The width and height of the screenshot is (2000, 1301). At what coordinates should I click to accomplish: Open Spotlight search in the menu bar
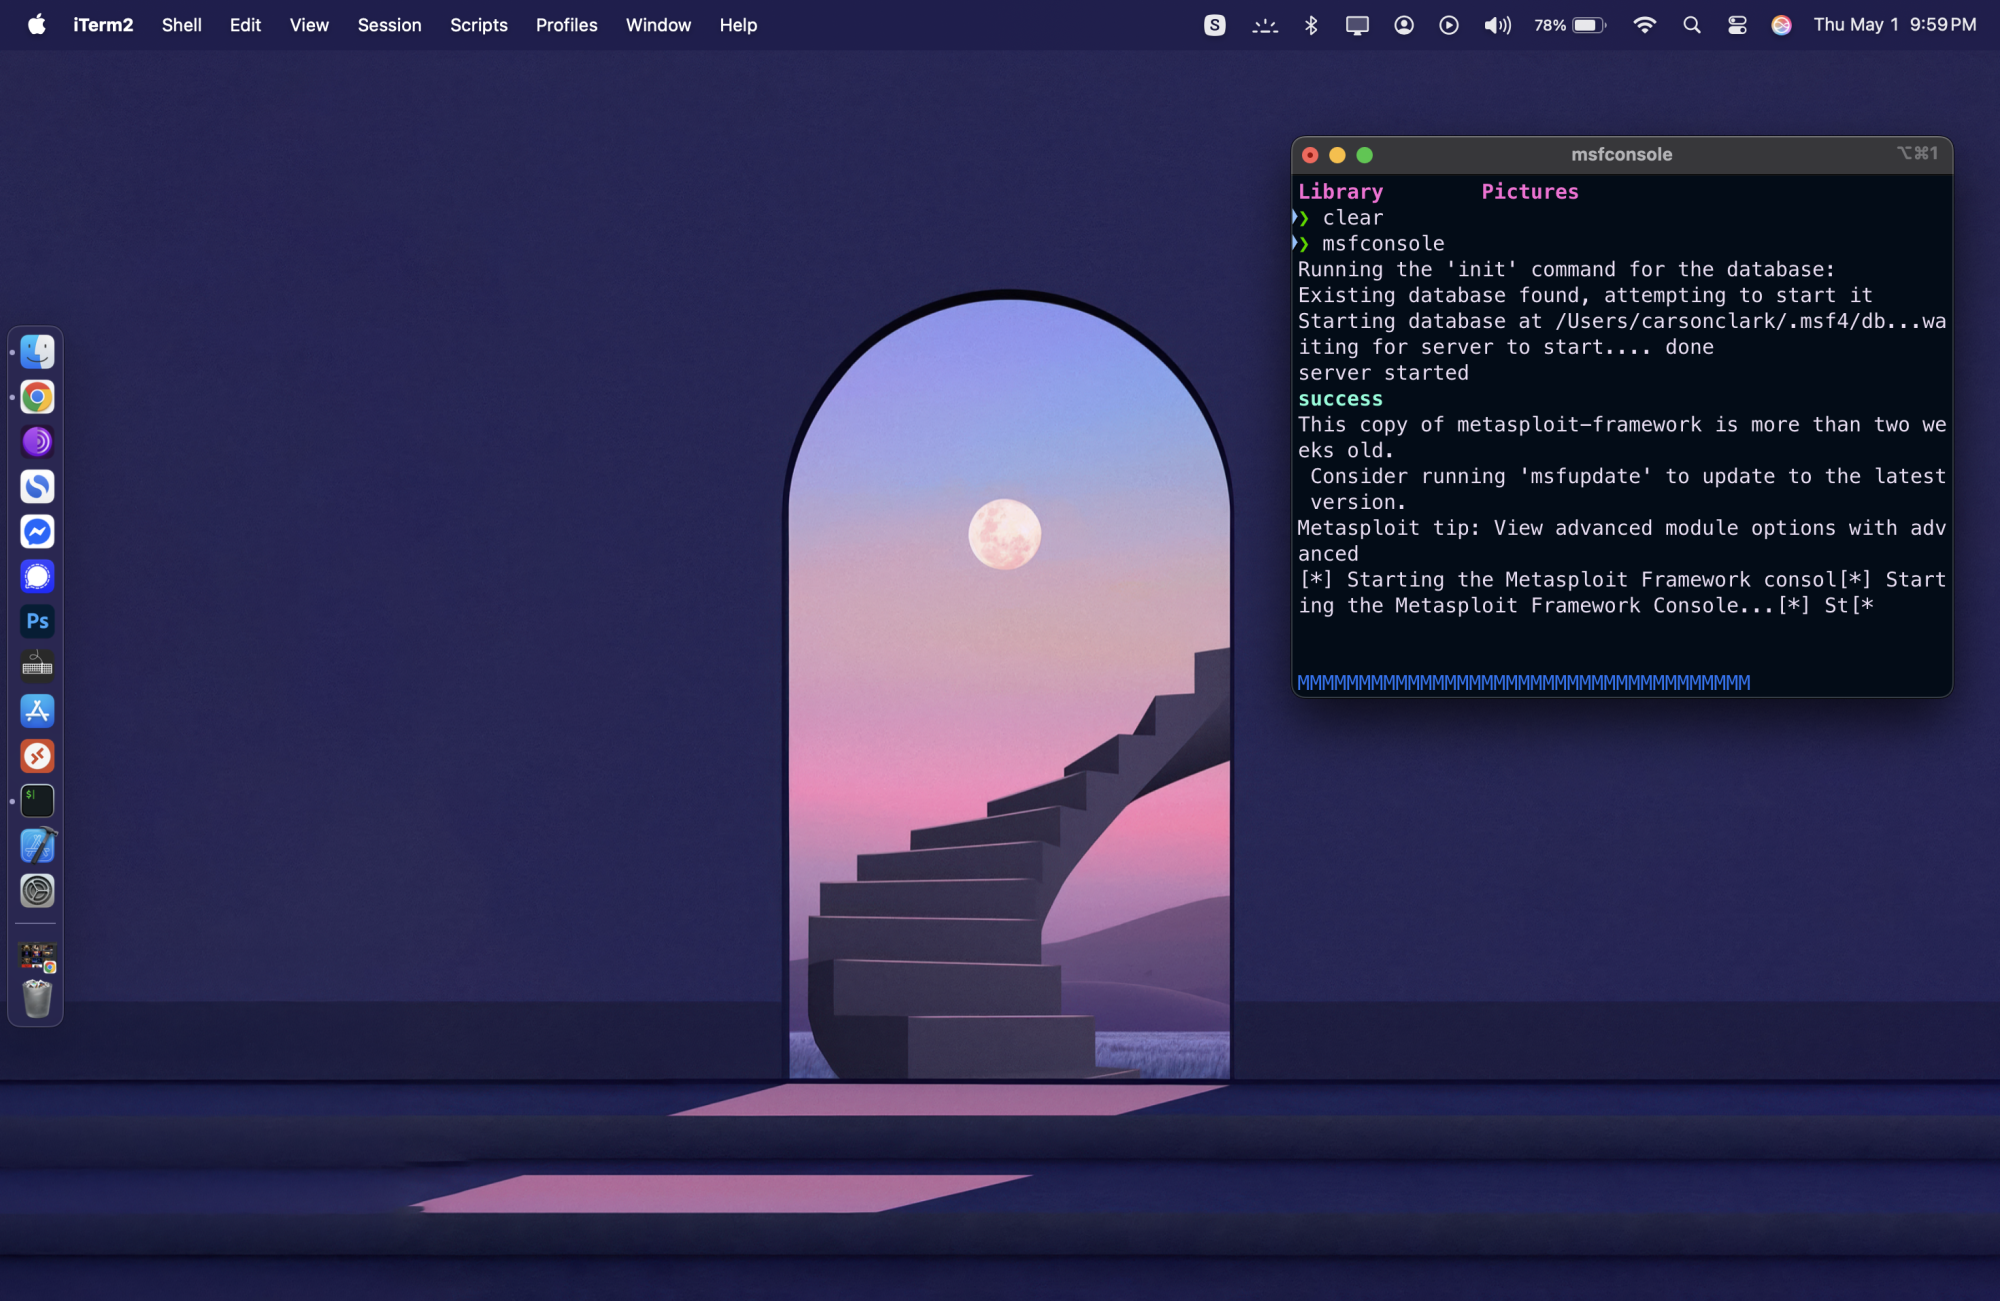tap(1692, 25)
